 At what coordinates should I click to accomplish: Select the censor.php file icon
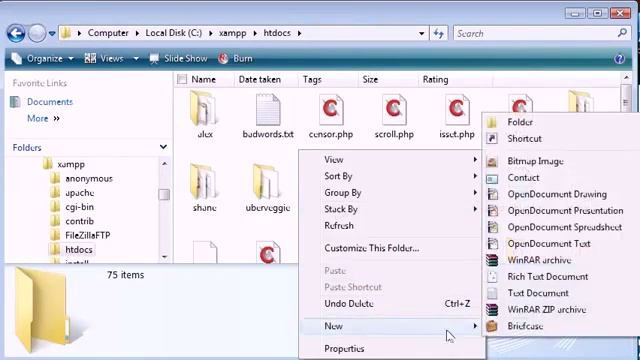pyautogui.click(x=331, y=109)
